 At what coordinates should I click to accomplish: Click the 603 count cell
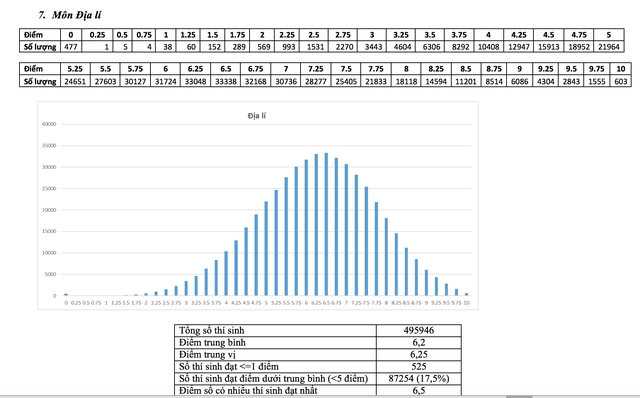coord(621,81)
